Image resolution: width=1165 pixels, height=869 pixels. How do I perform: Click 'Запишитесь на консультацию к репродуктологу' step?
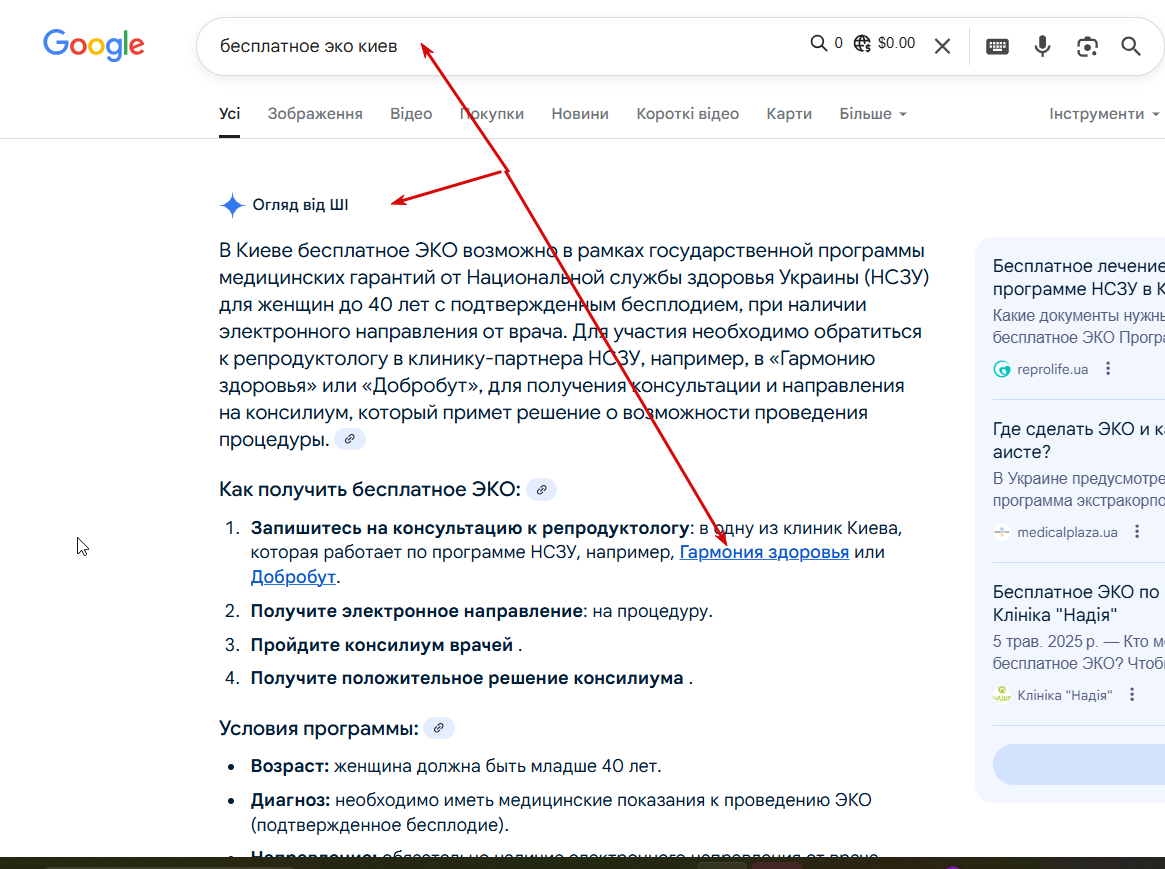click(x=470, y=528)
